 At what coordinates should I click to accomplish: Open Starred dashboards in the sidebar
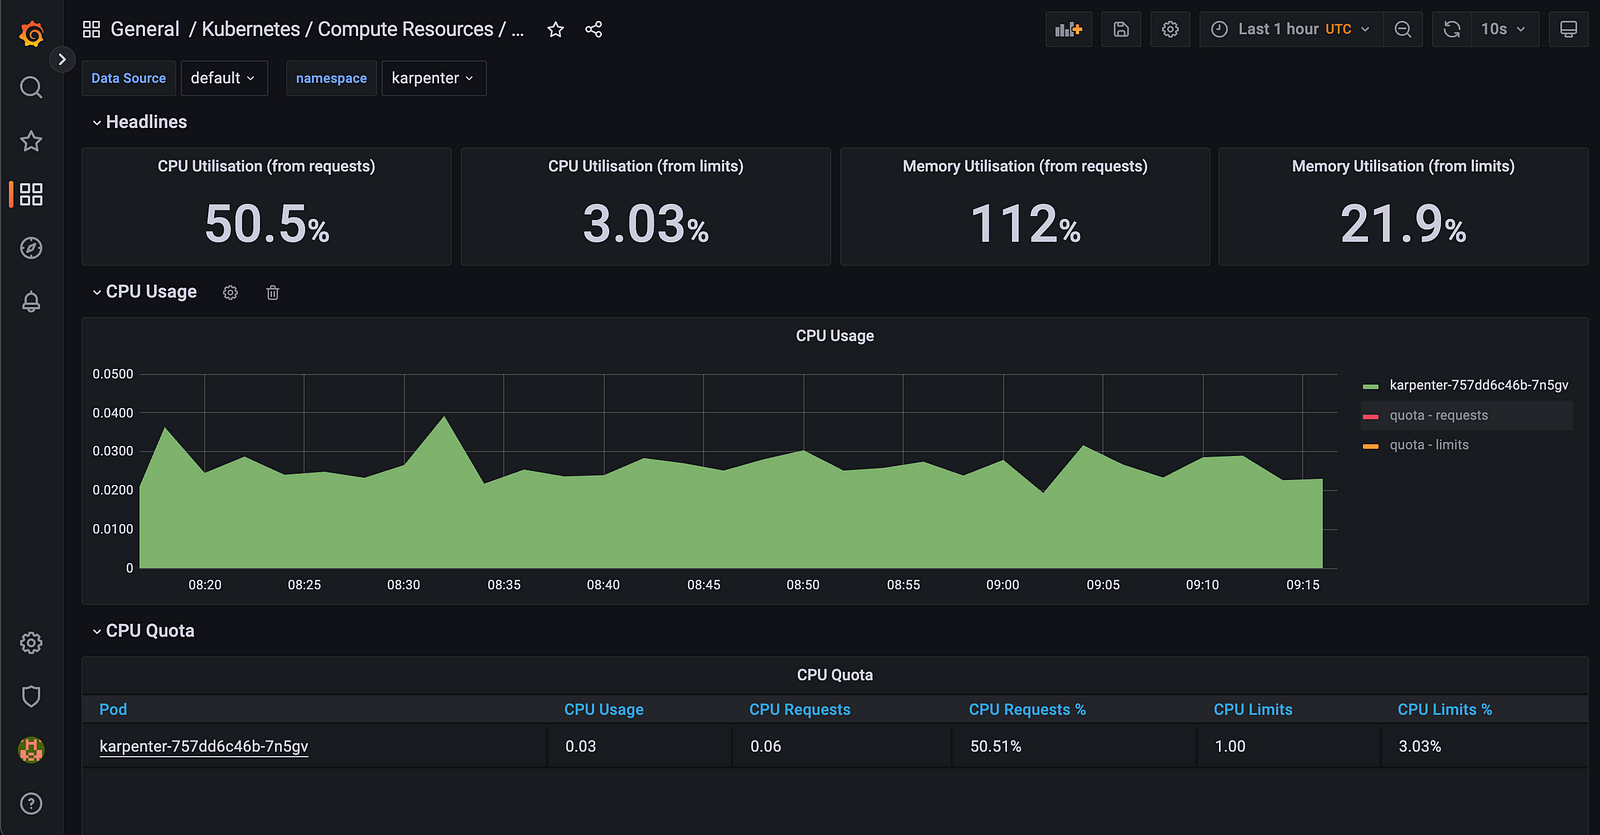click(x=31, y=141)
